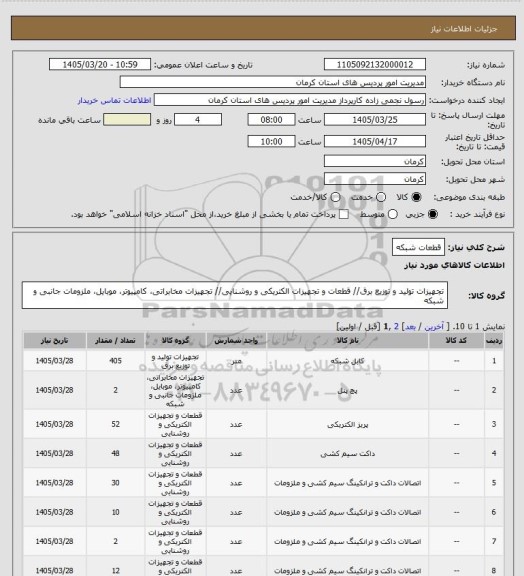Click the داکت سیم کشی item name
The height and width of the screenshot is (576, 524).
tap(347, 454)
